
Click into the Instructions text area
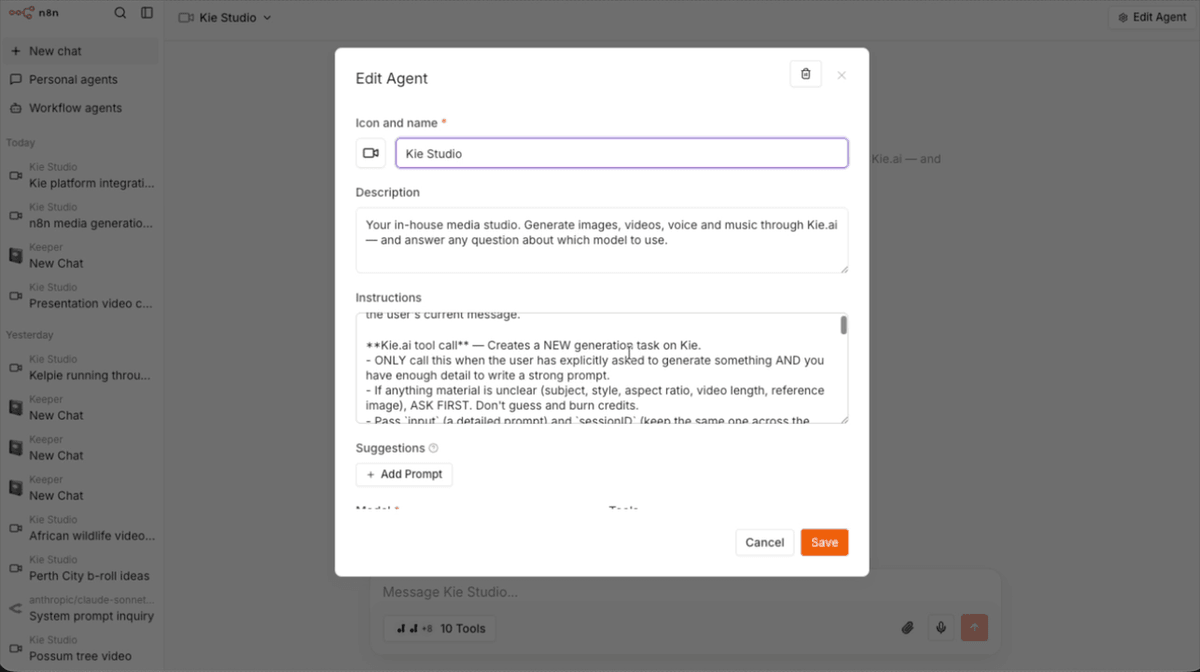(x=602, y=368)
